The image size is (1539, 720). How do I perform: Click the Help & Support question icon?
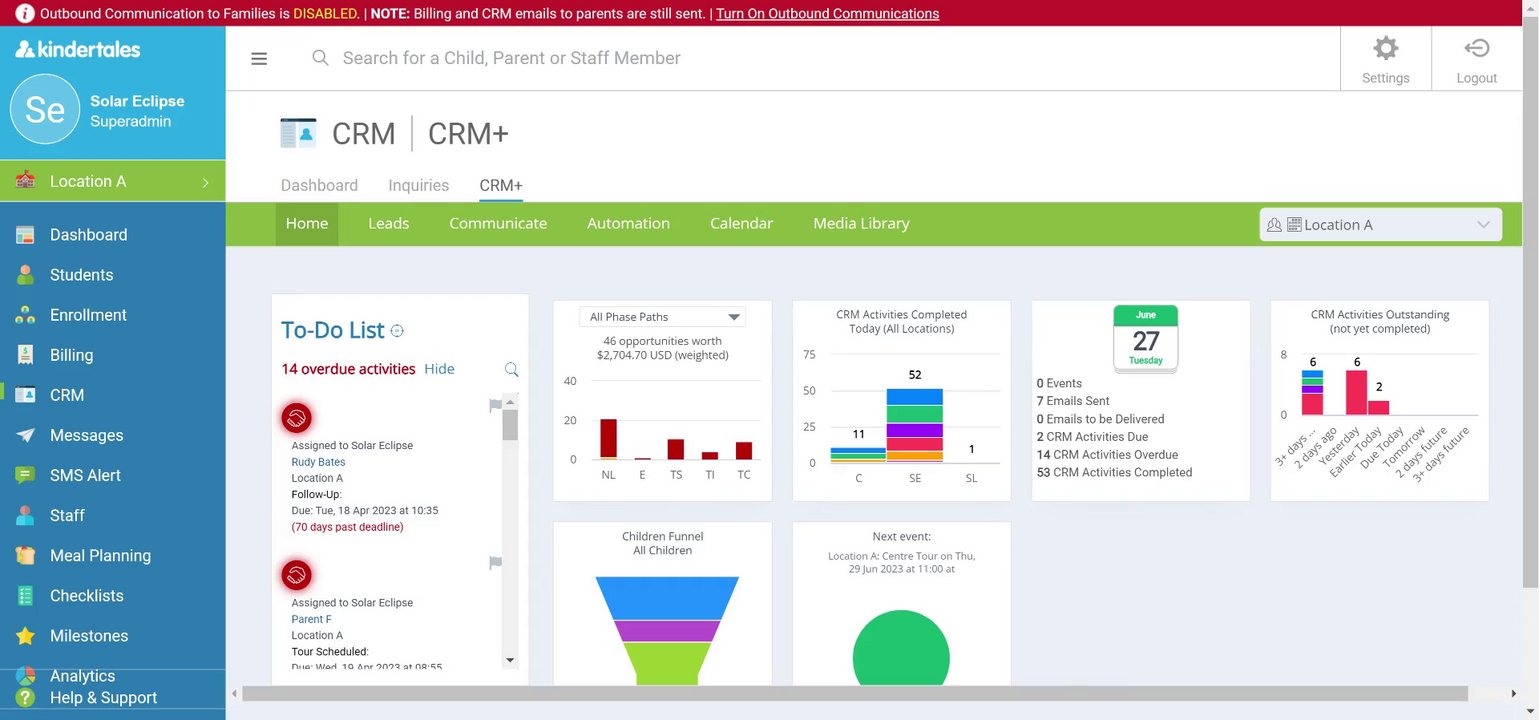[26, 698]
